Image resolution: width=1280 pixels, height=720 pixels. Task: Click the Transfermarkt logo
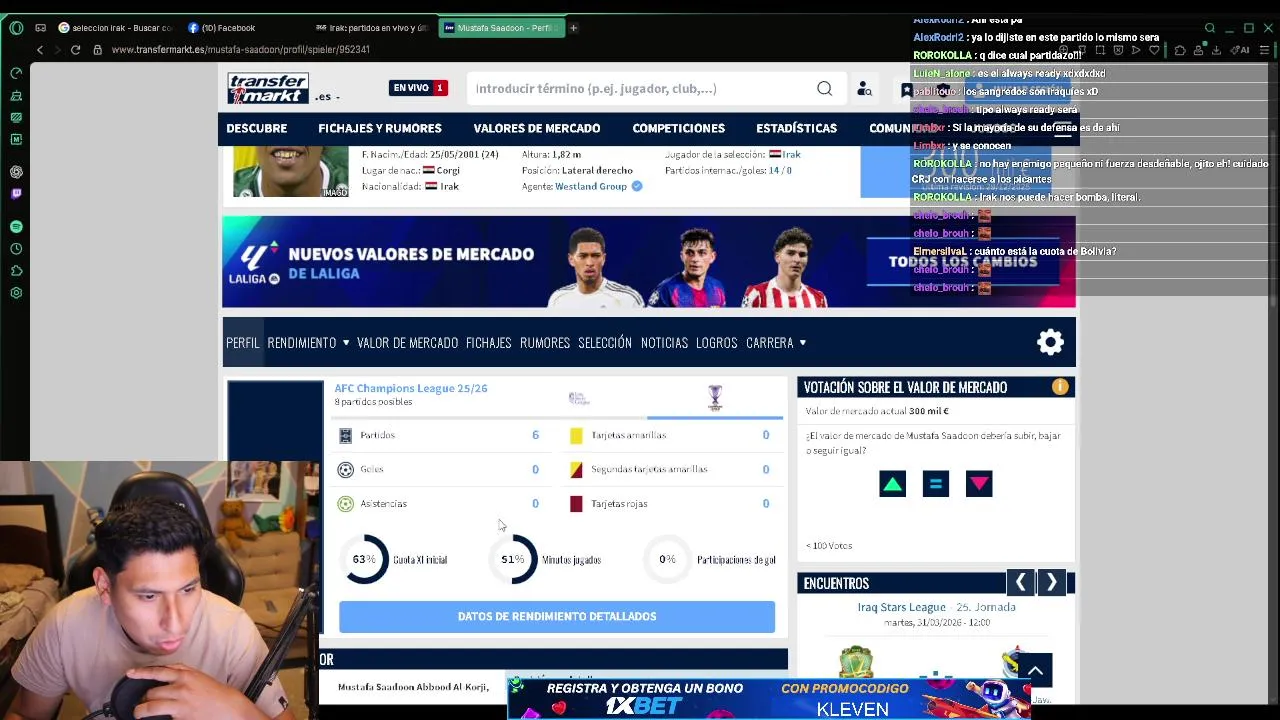[x=268, y=88]
